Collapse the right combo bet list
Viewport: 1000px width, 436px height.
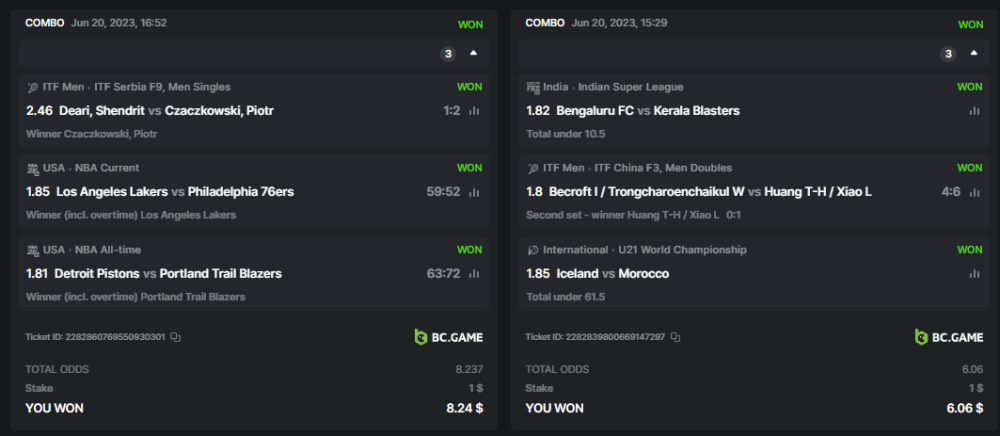point(973,53)
